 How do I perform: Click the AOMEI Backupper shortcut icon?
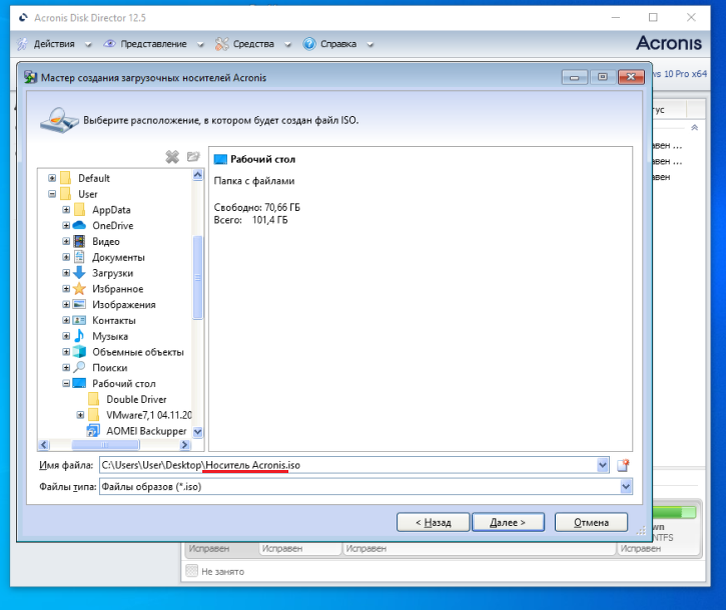coord(93,431)
